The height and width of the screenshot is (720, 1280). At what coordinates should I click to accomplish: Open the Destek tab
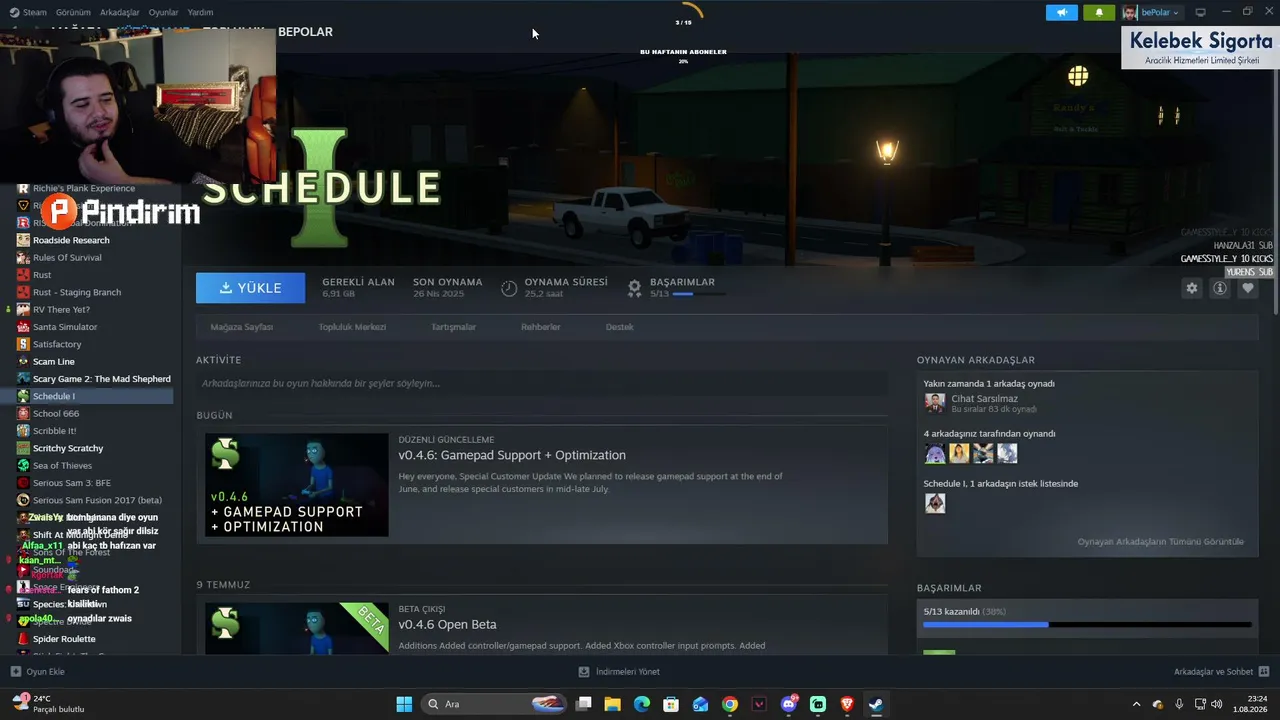620,327
